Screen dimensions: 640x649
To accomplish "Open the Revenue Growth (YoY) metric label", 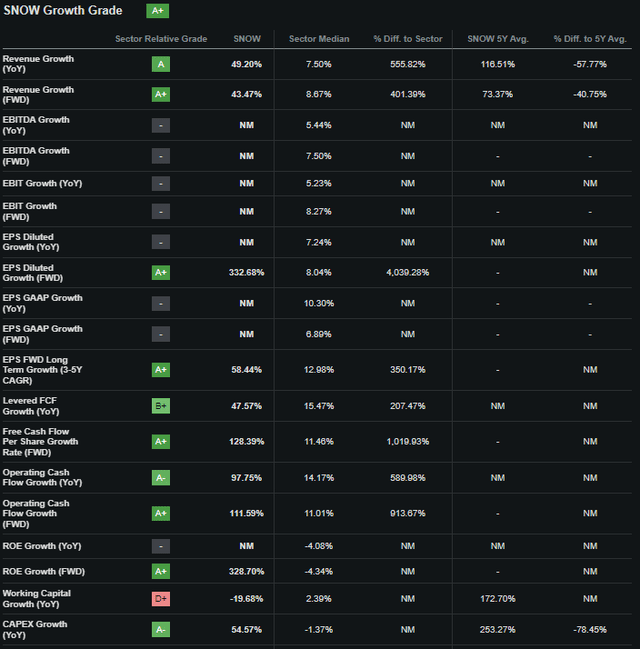I will (38, 64).
